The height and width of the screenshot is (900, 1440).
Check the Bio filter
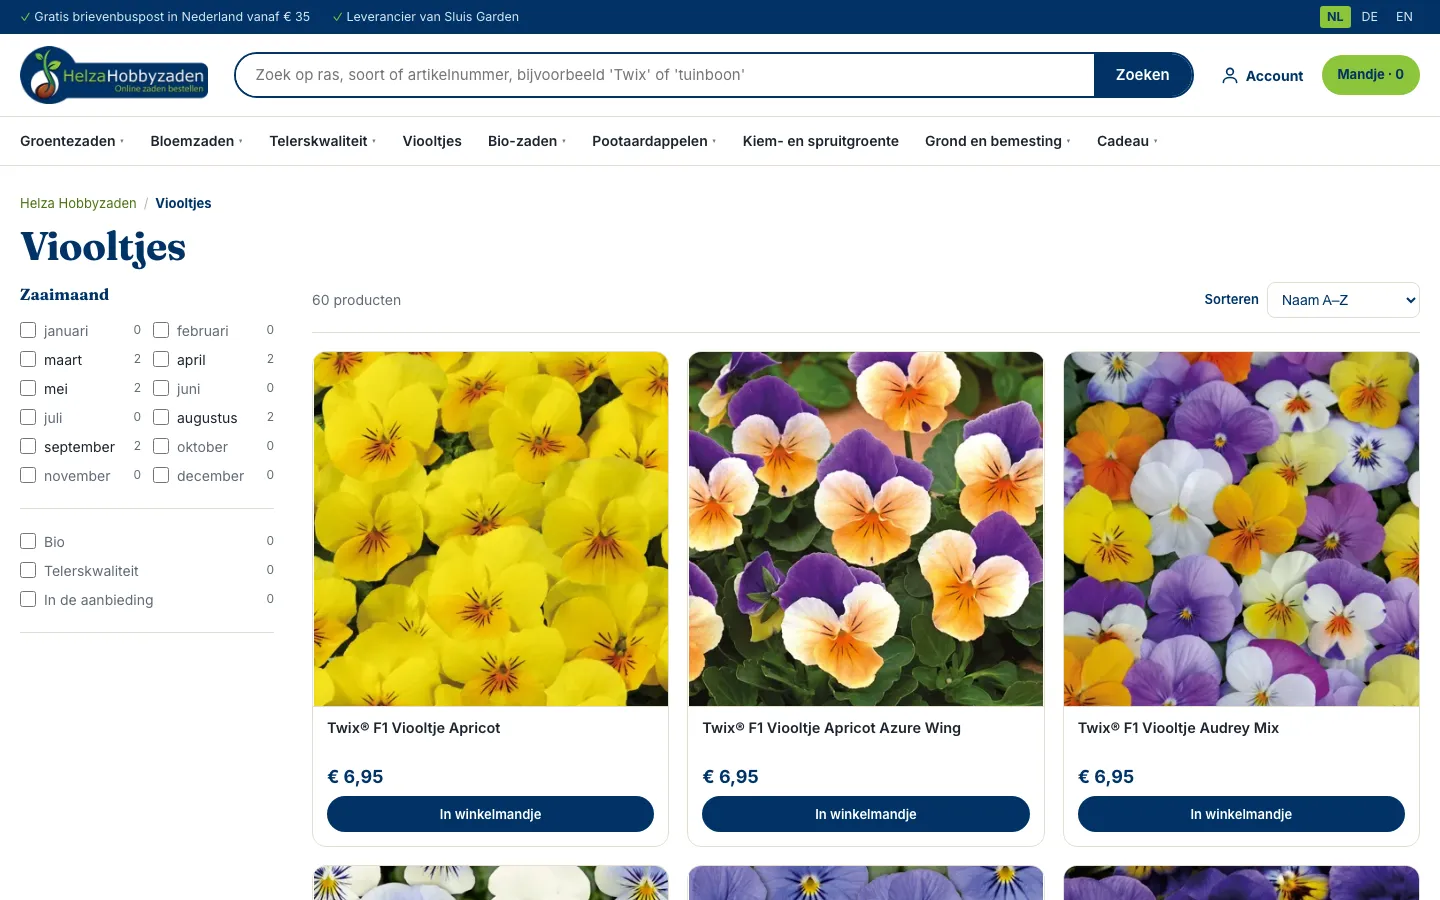click(28, 541)
